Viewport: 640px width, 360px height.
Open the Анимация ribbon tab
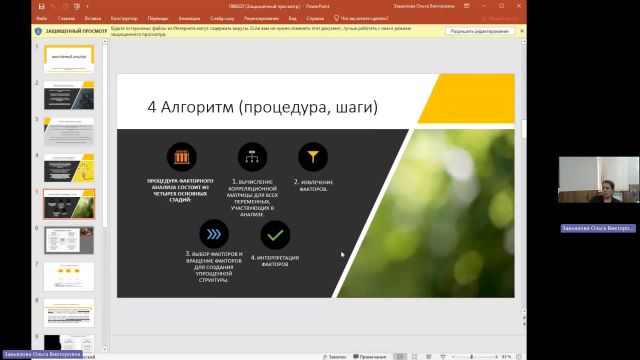(x=189, y=18)
